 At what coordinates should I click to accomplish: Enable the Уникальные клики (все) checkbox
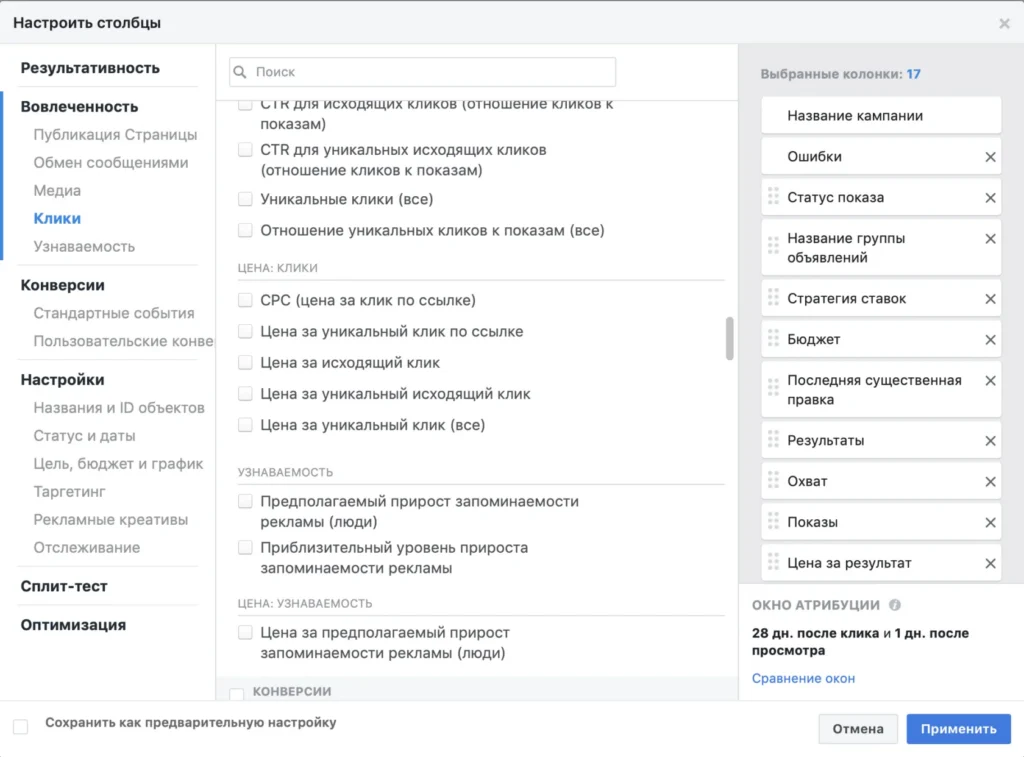[x=245, y=199]
